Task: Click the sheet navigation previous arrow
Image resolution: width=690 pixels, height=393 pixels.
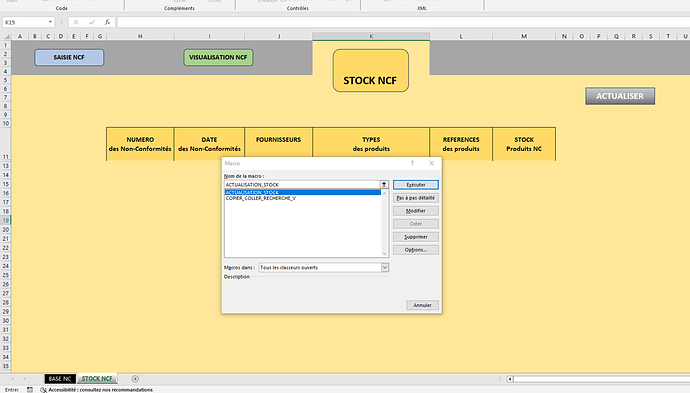Action: click(13, 378)
